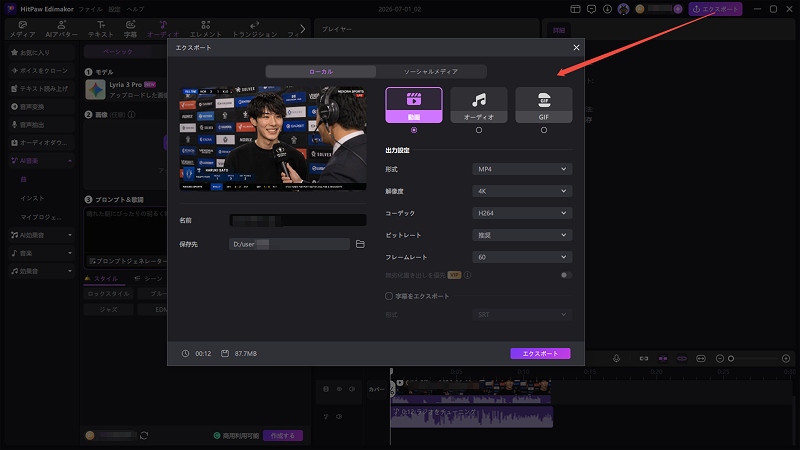Zoom in timeline with plus icon
The height and width of the screenshot is (450, 800).
(x=786, y=359)
